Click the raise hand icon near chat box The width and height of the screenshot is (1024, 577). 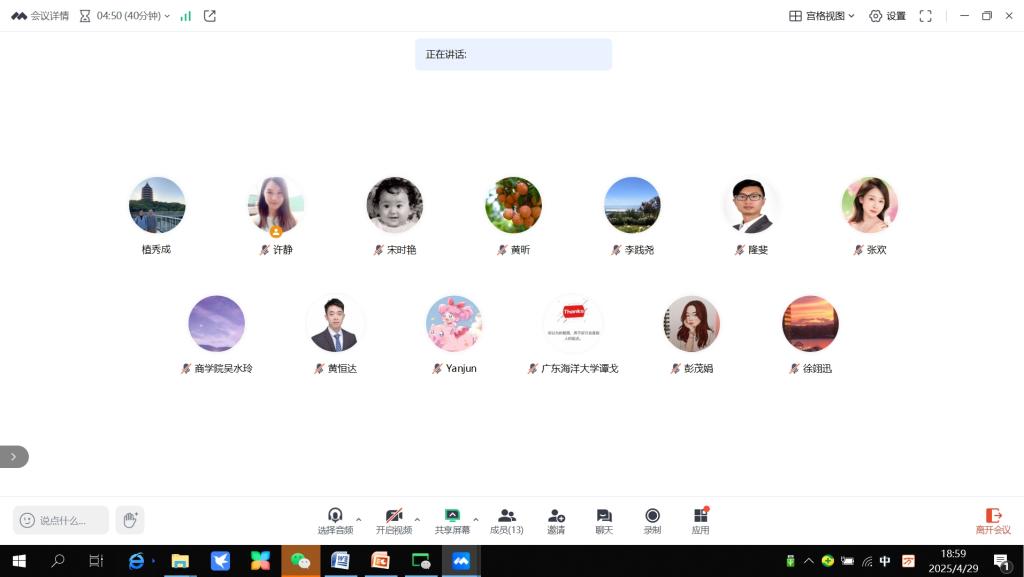coord(129,519)
